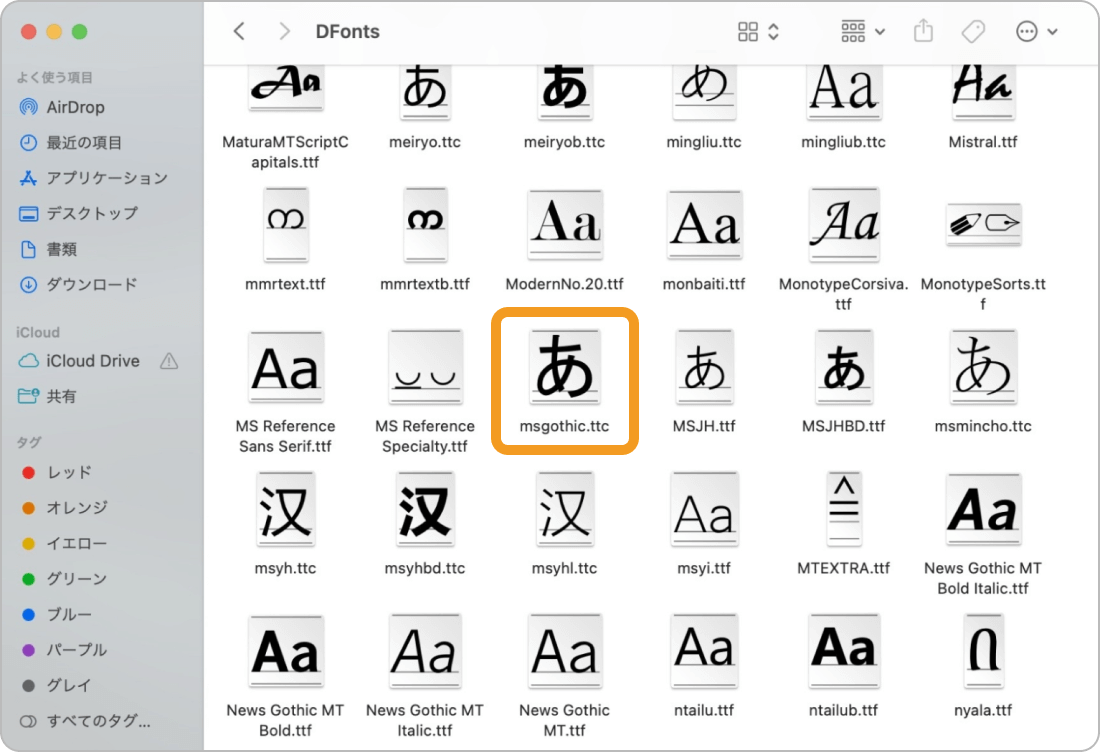Screen dimensions: 1100x752
Task: Select the mmrtextb.ttf file icon
Action: (x=425, y=224)
